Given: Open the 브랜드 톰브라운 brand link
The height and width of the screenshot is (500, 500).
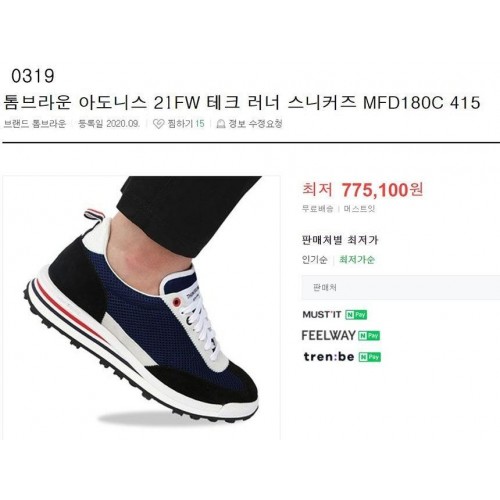Looking at the screenshot, I should pos(34,124).
